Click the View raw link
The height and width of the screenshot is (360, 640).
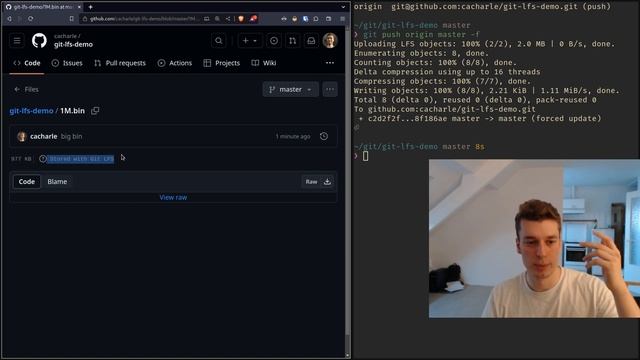tap(173, 197)
